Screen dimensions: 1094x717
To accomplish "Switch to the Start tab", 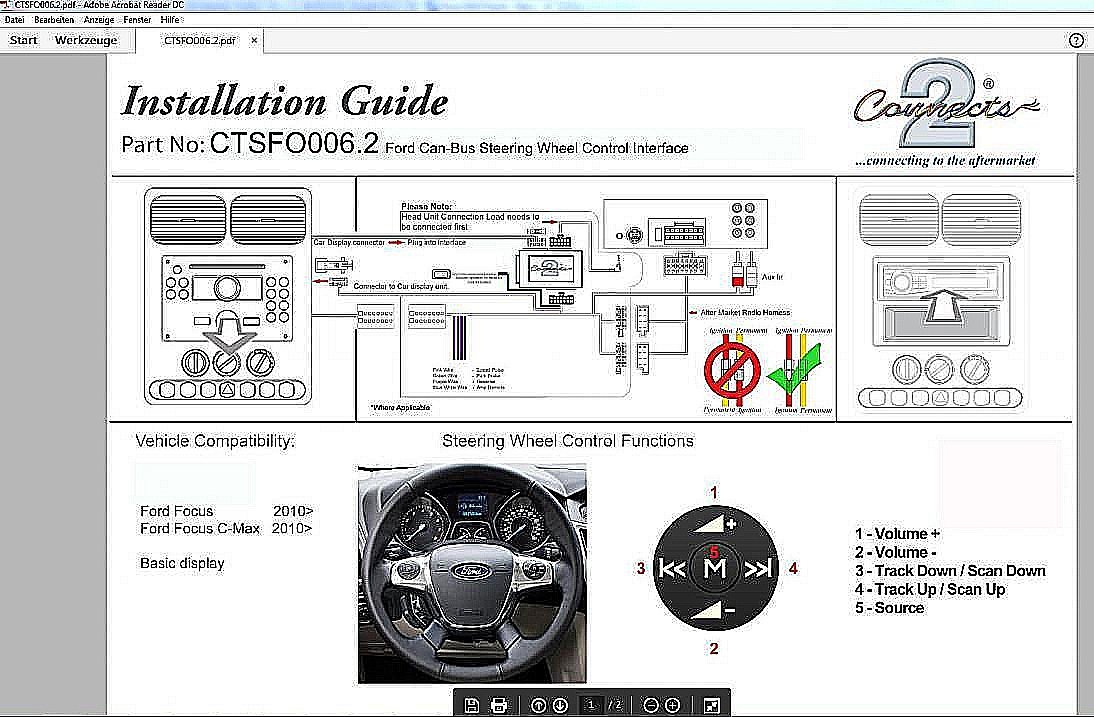I will pyautogui.click(x=23, y=40).
